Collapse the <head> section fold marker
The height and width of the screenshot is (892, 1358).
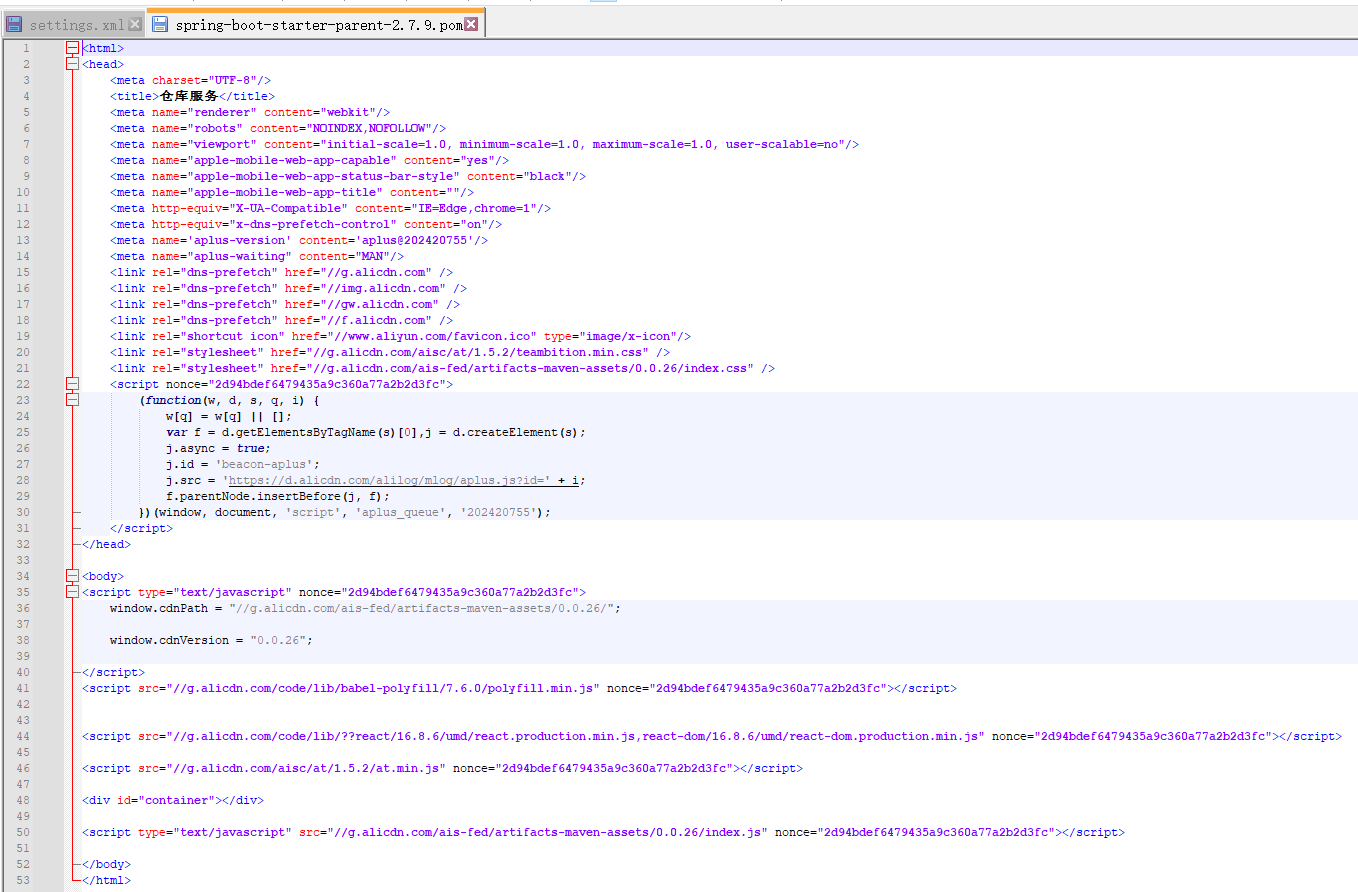70,63
